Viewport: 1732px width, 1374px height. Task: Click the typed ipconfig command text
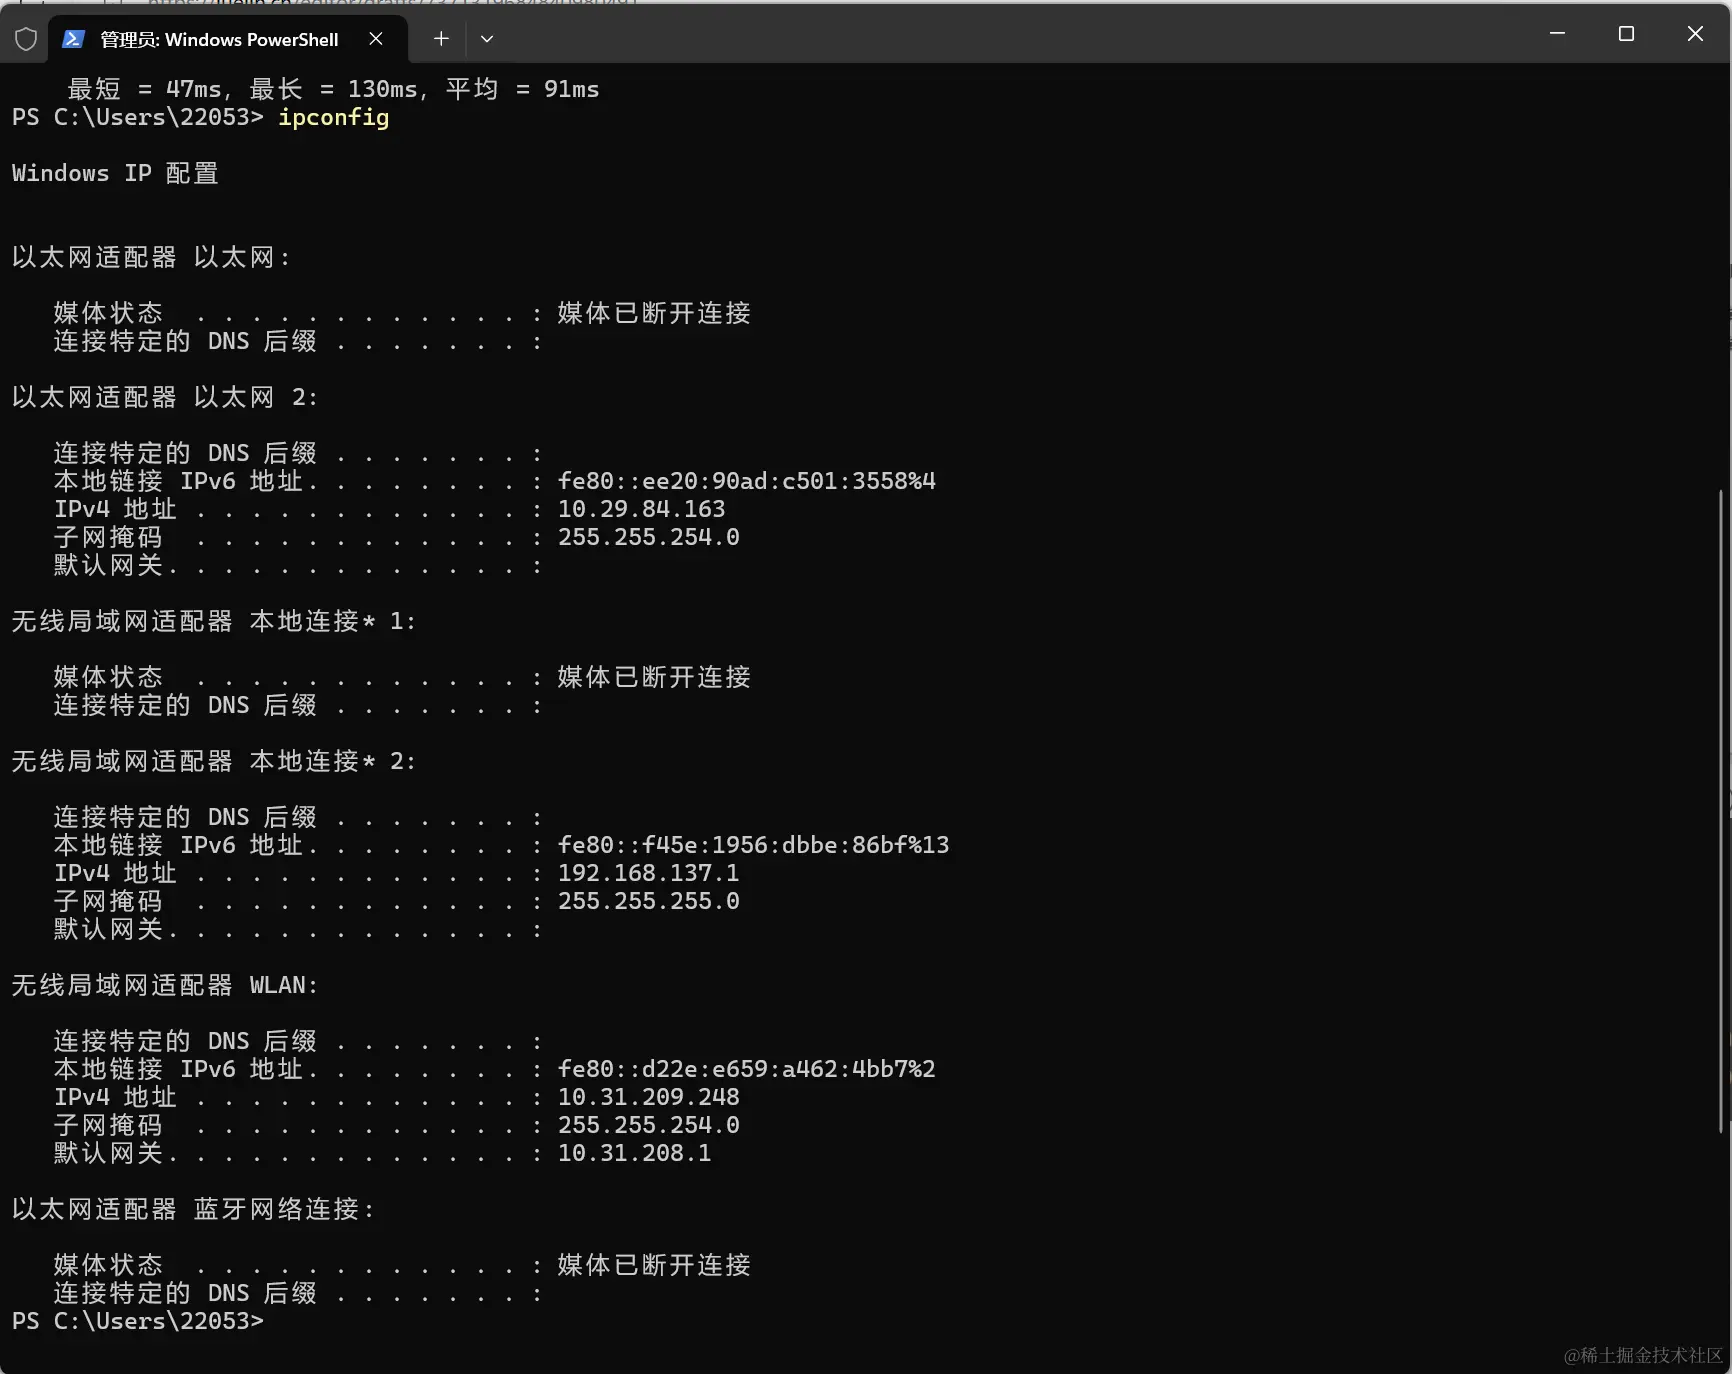coord(334,117)
